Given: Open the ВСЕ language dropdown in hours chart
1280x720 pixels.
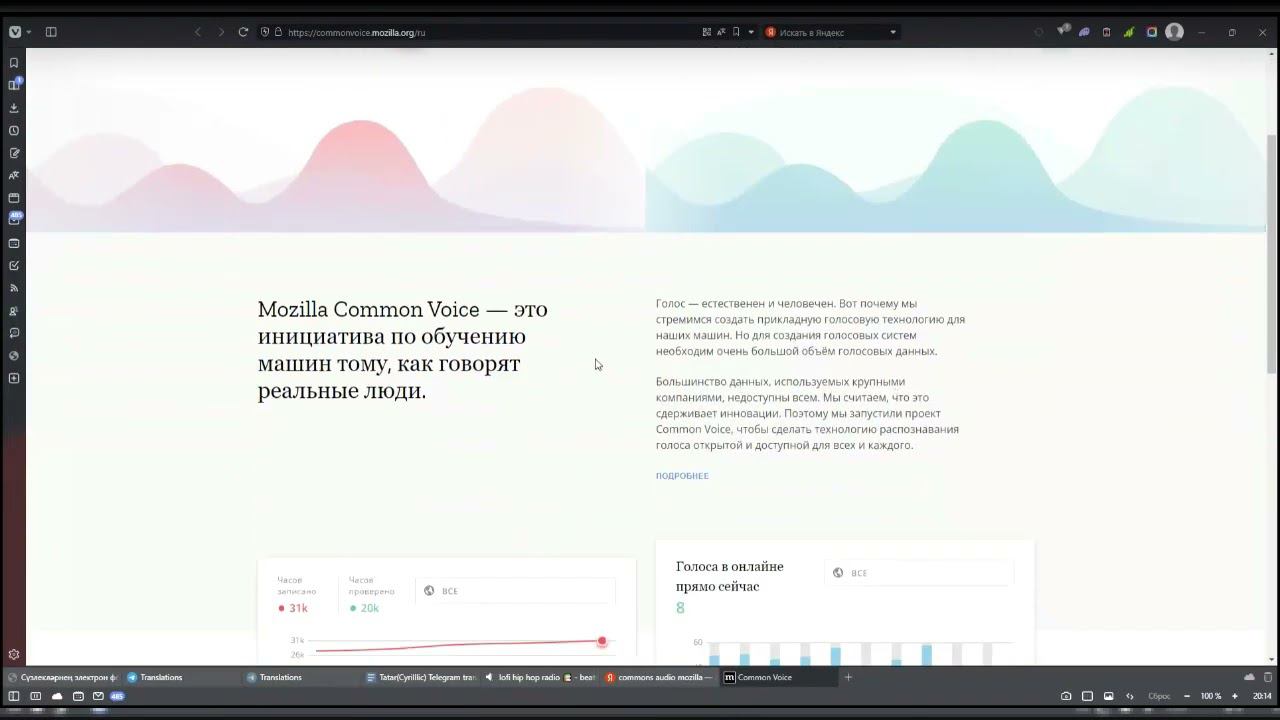Looking at the screenshot, I should coord(516,591).
